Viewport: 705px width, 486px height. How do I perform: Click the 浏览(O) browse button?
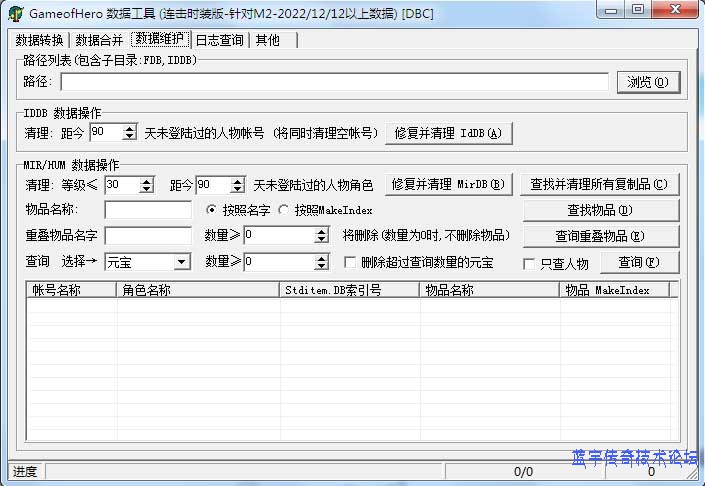click(648, 82)
